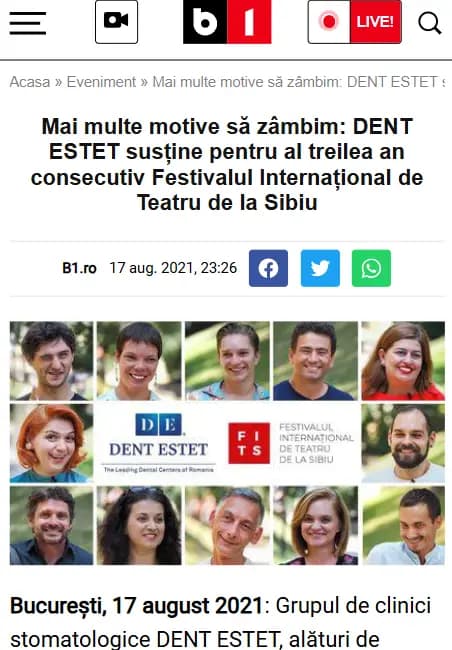Click the DENT ESTET logo in image

pyautogui.click(x=158, y=443)
